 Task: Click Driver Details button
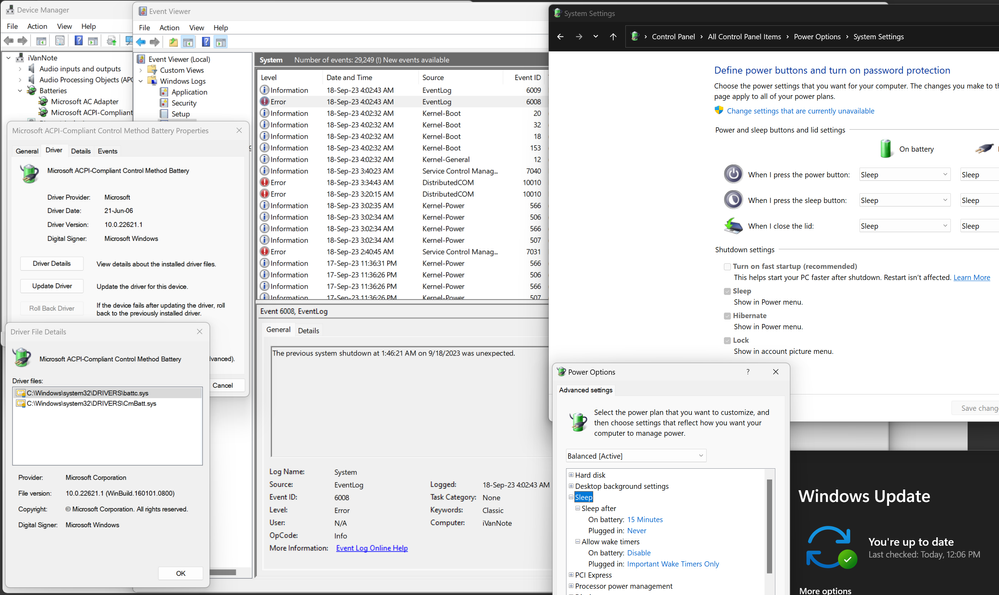coord(52,264)
